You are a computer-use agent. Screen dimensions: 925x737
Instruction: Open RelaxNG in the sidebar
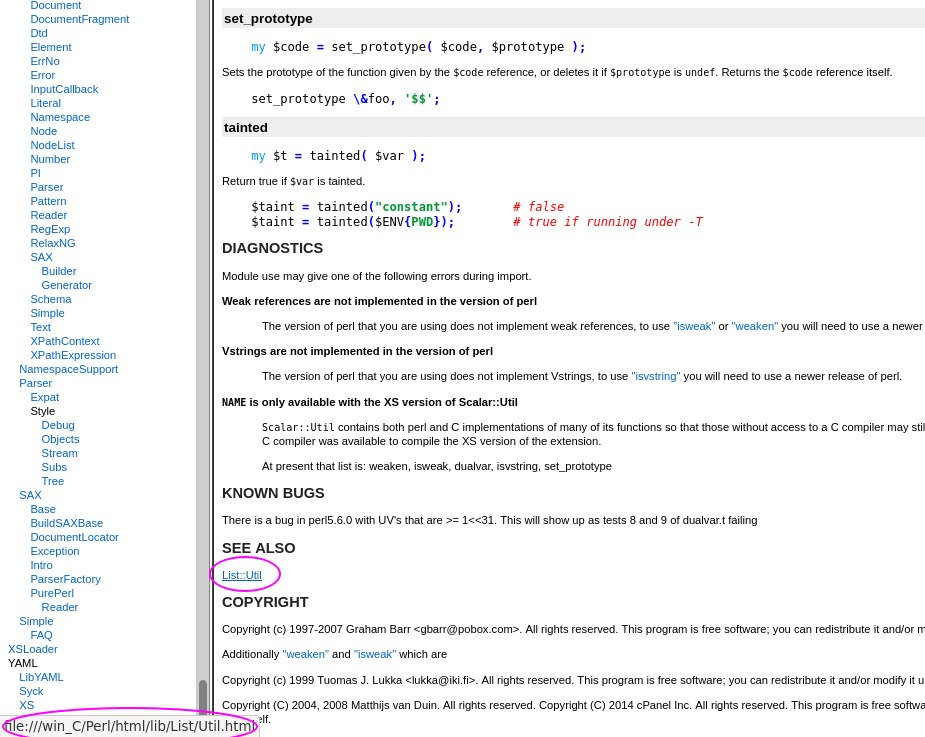(53, 243)
